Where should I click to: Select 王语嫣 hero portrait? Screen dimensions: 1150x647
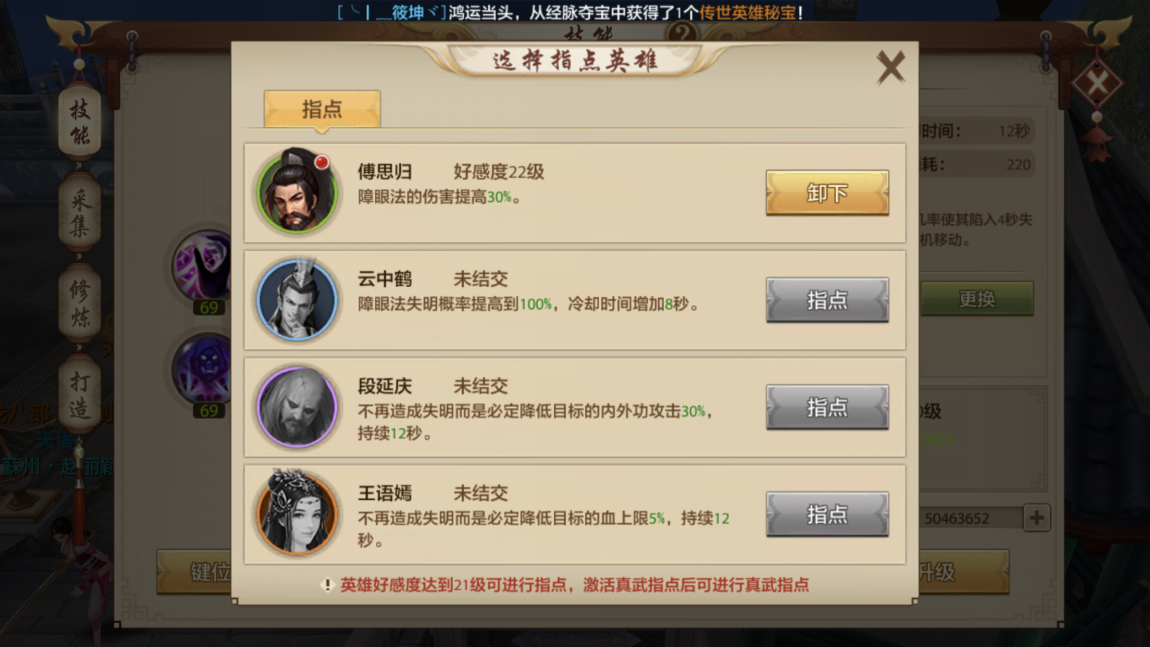(297, 513)
